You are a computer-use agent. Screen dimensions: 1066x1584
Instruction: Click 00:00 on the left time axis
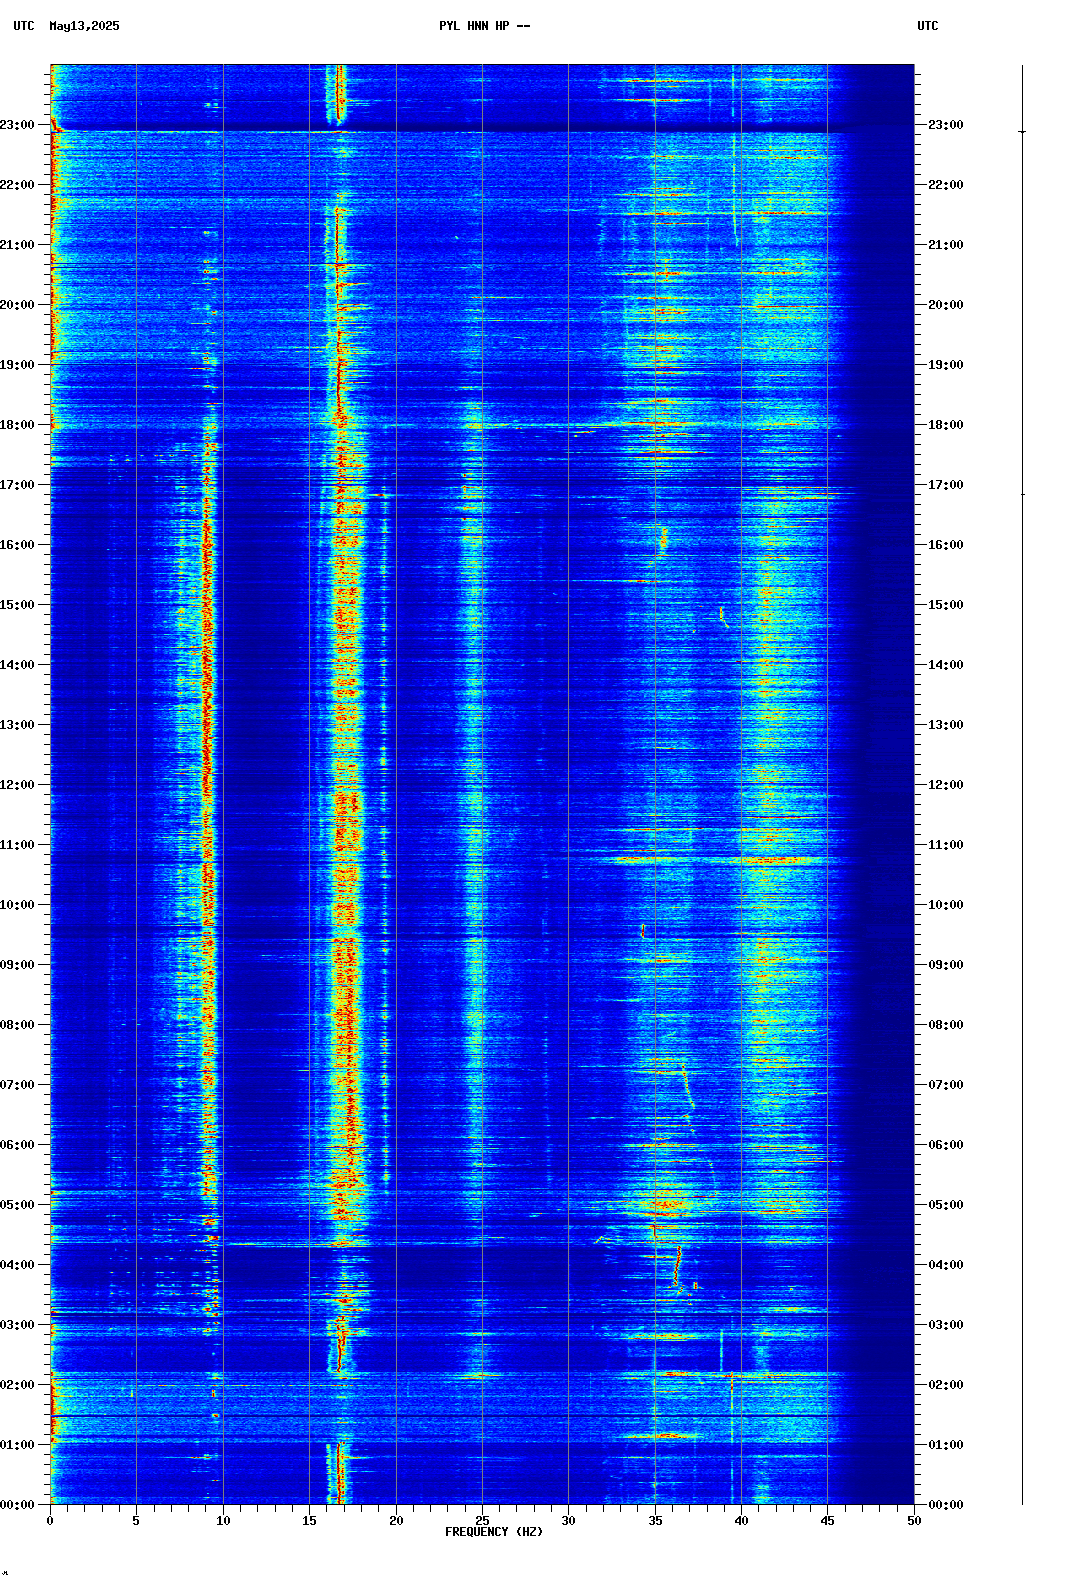click(x=17, y=1505)
